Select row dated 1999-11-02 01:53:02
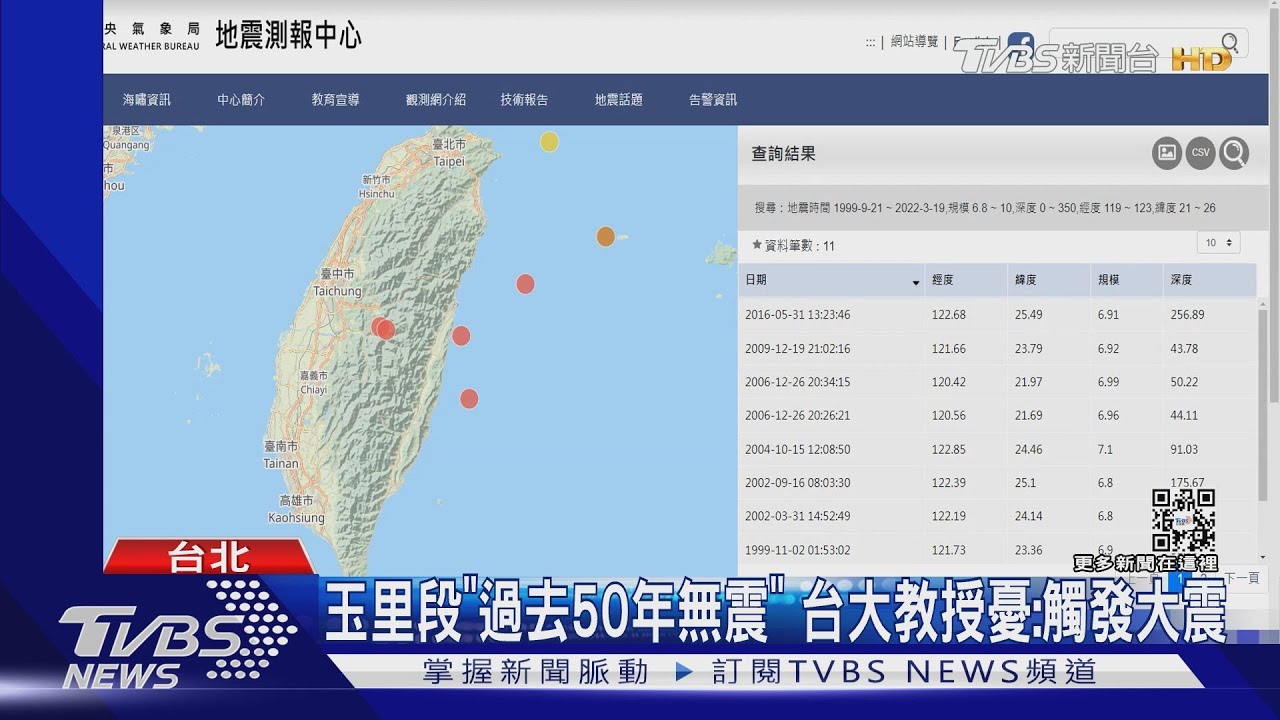This screenshot has width=1280, height=720. [997, 550]
